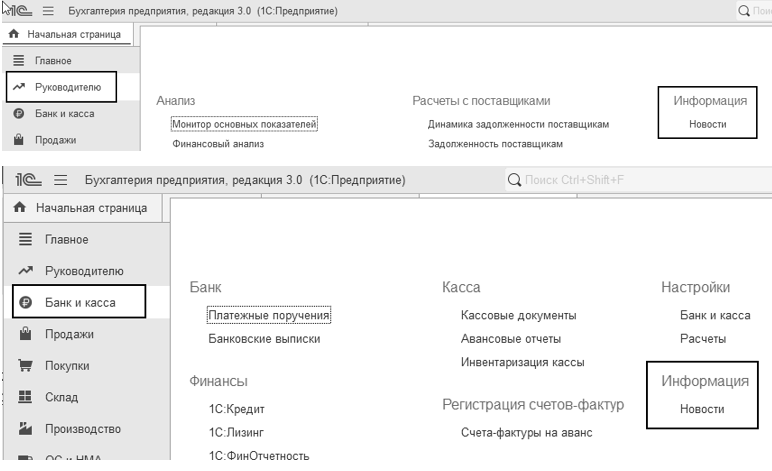772x471 pixels.
Task: Click the Руководителю chart icon in lower sidebar
Action: pos(25,270)
